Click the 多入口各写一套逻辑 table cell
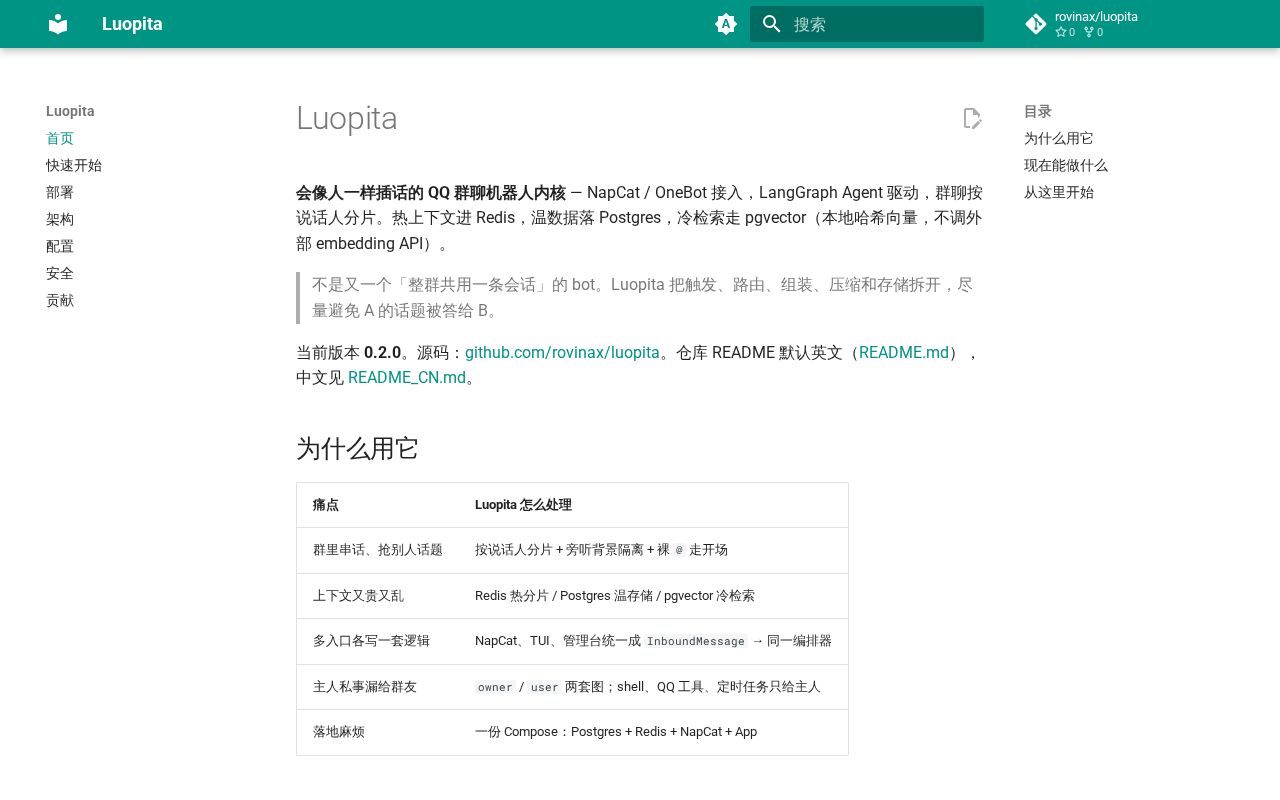This screenshot has width=1280, height=800. (x=378, y=641)
